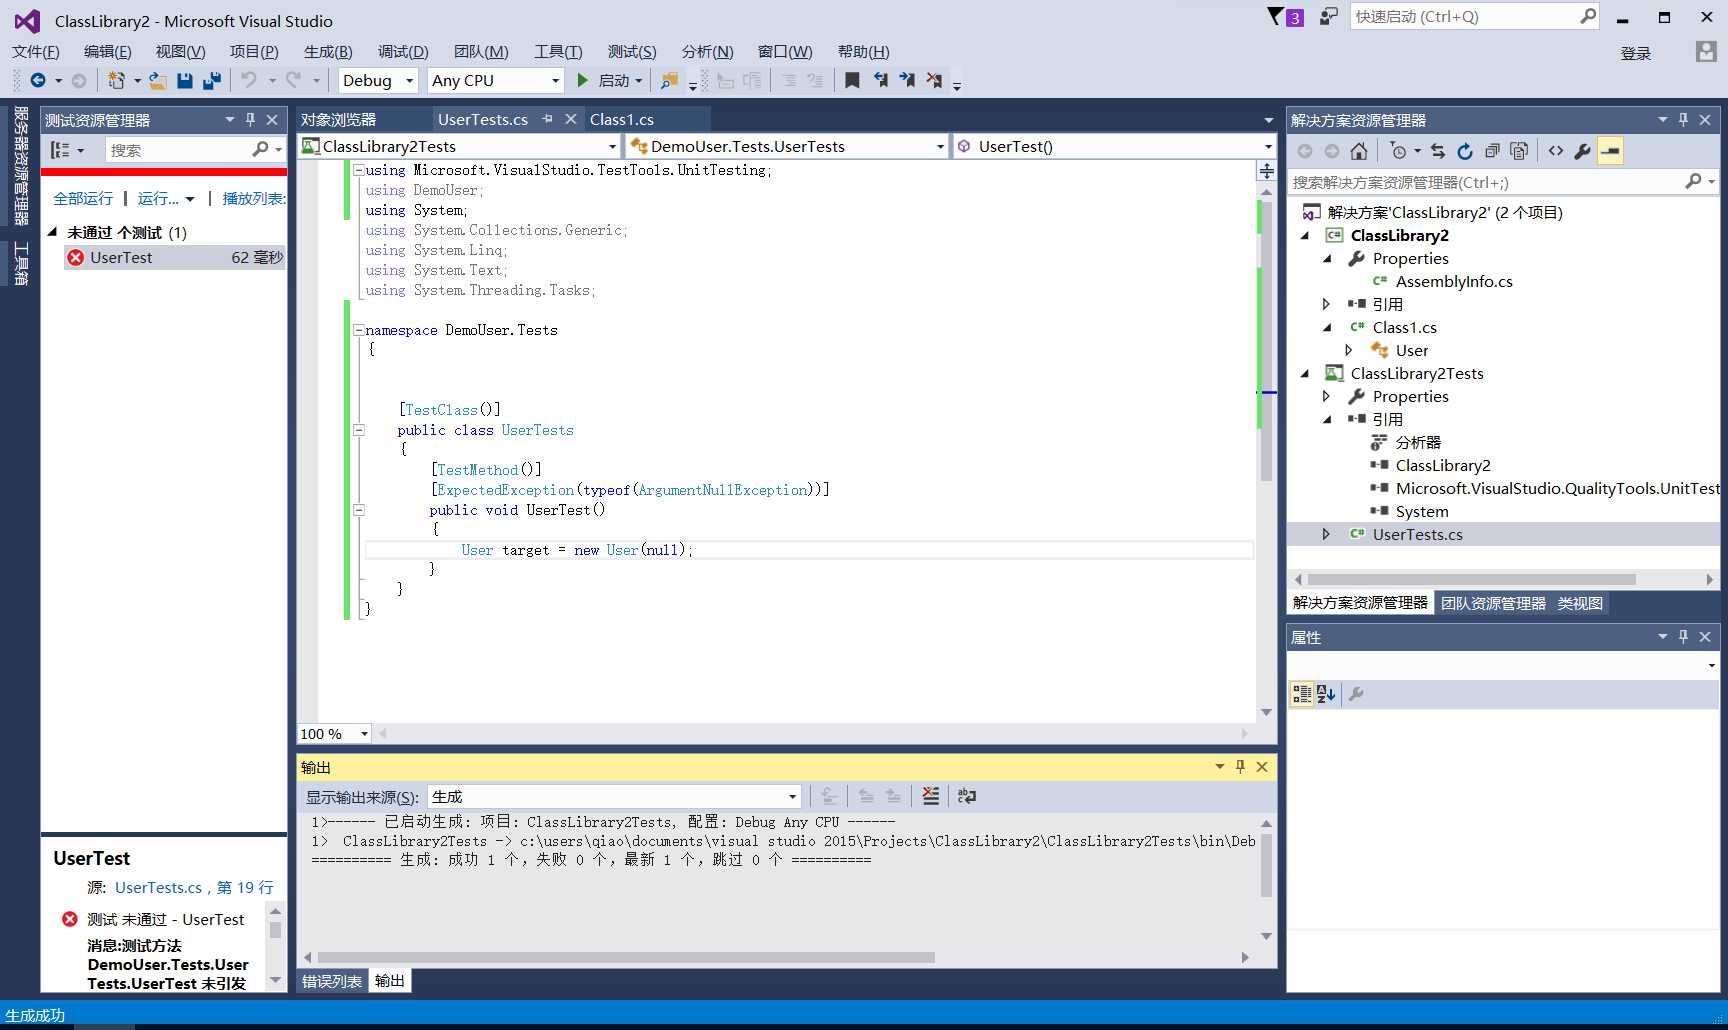Open the 100 % zoom dropdown

coord(364,733)
